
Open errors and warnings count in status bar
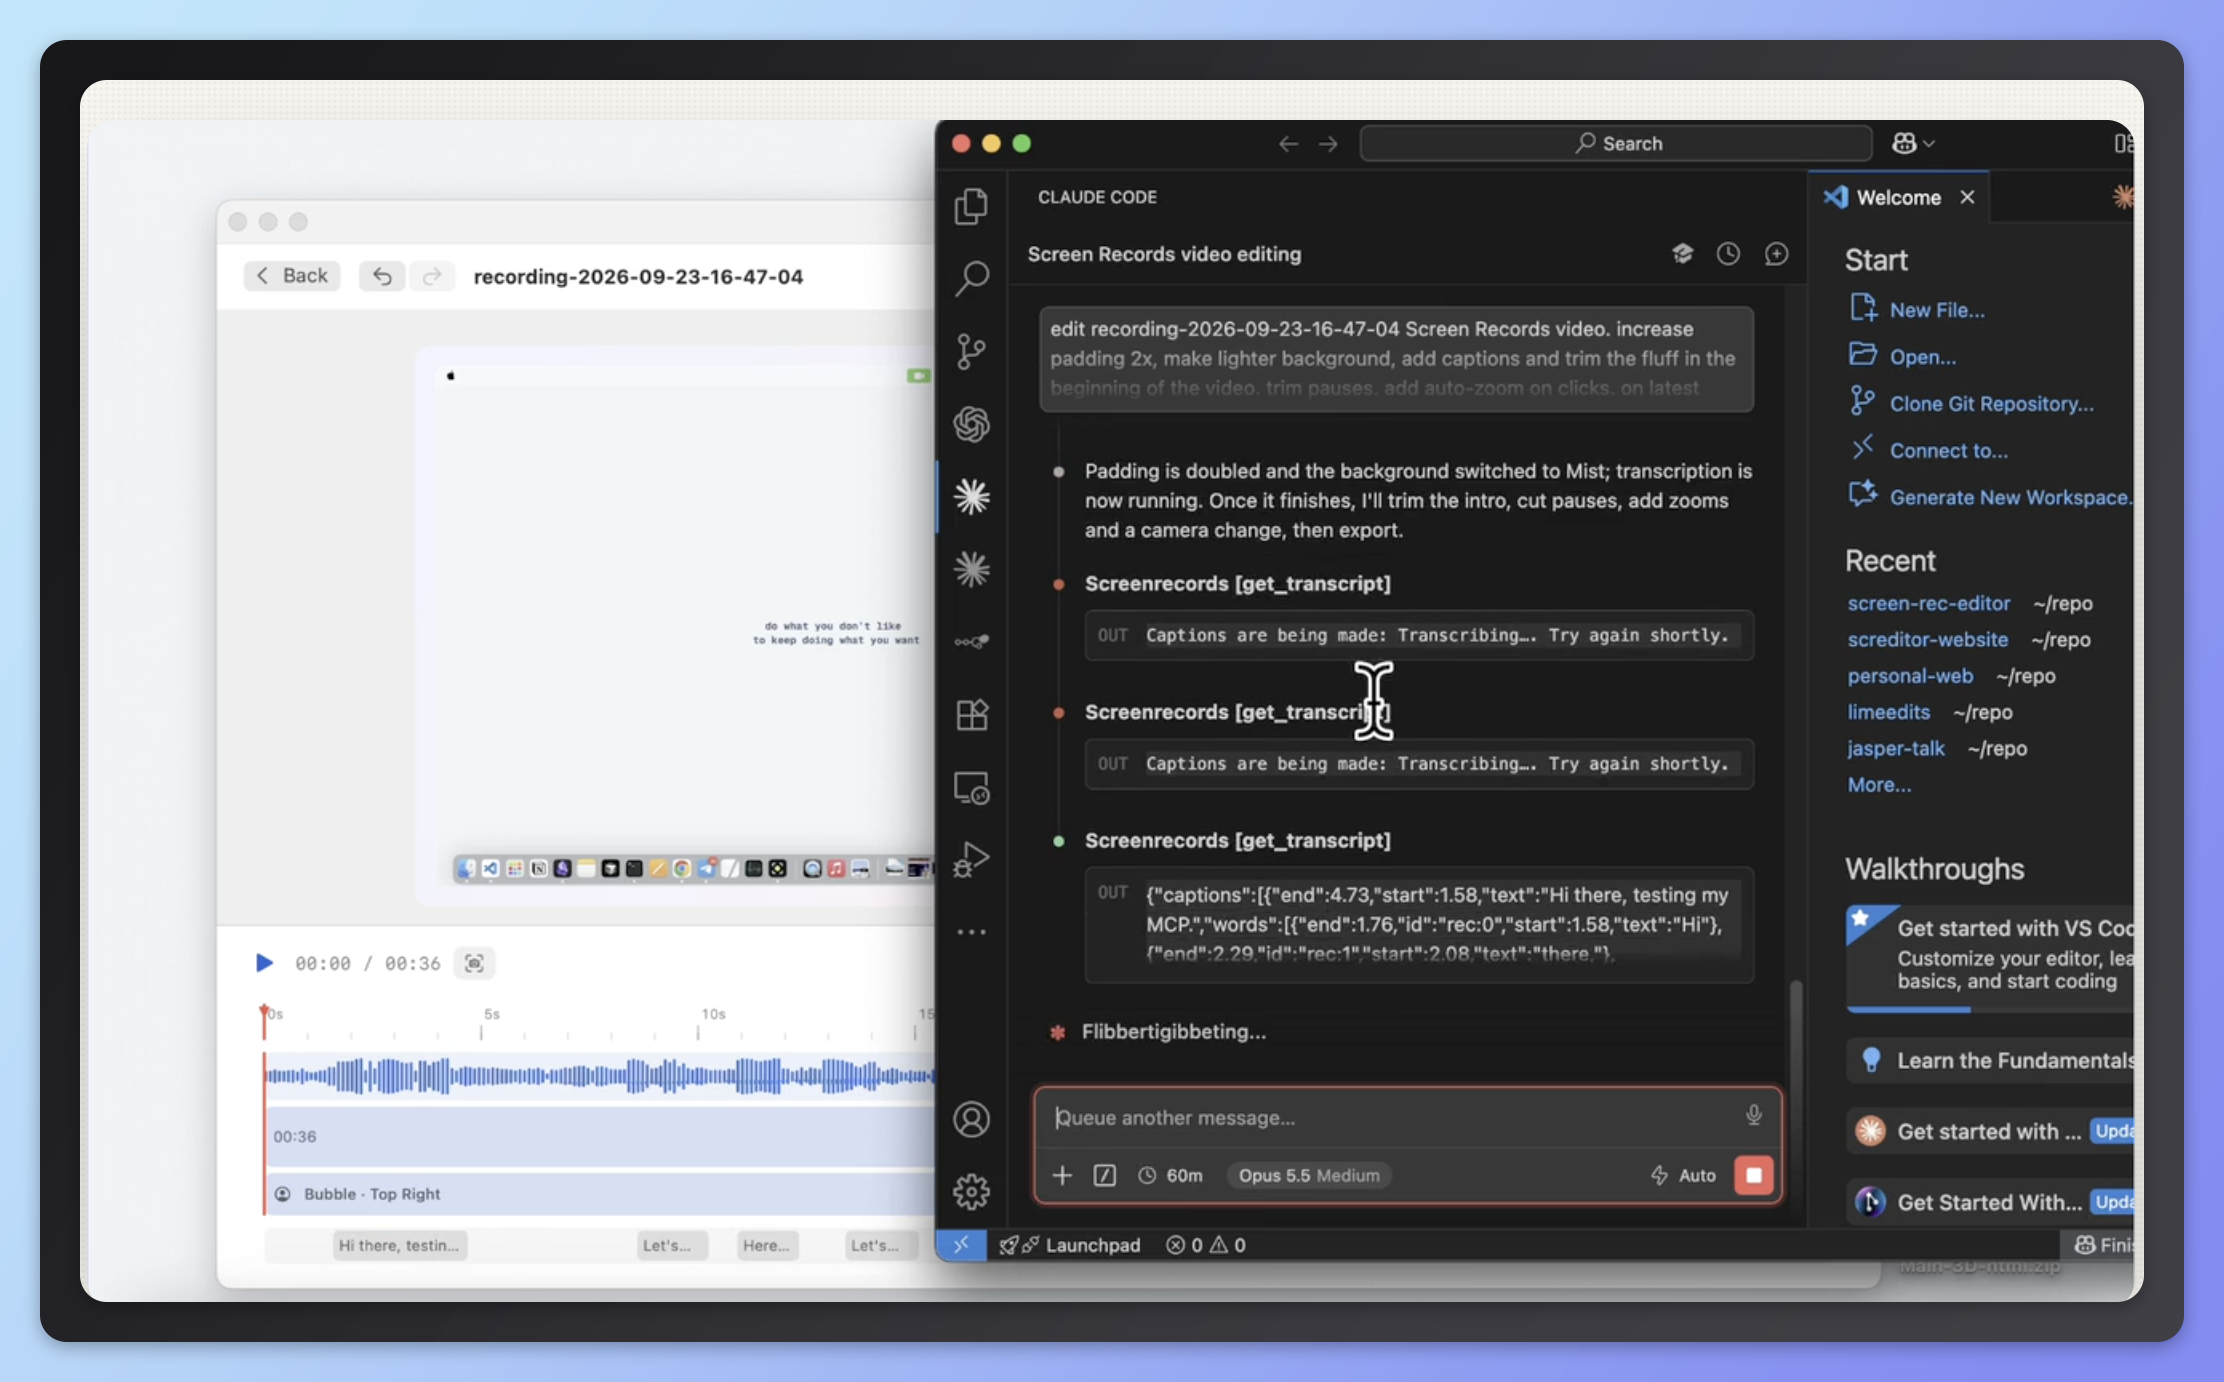click(1205, 1245)
